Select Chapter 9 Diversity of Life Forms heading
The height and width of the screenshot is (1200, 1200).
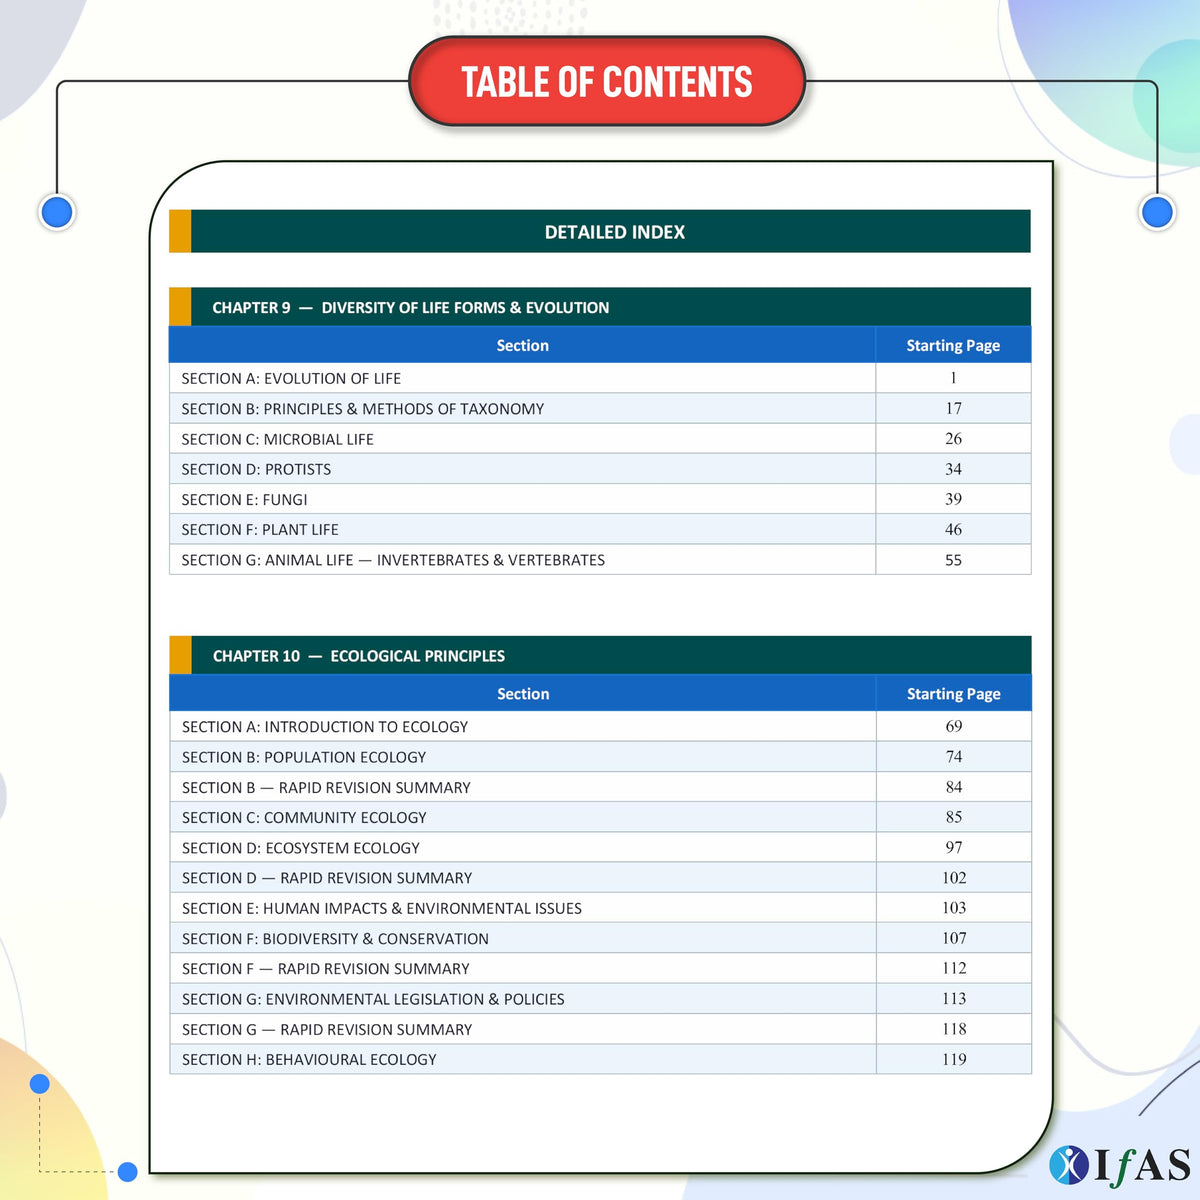point(600,307)
